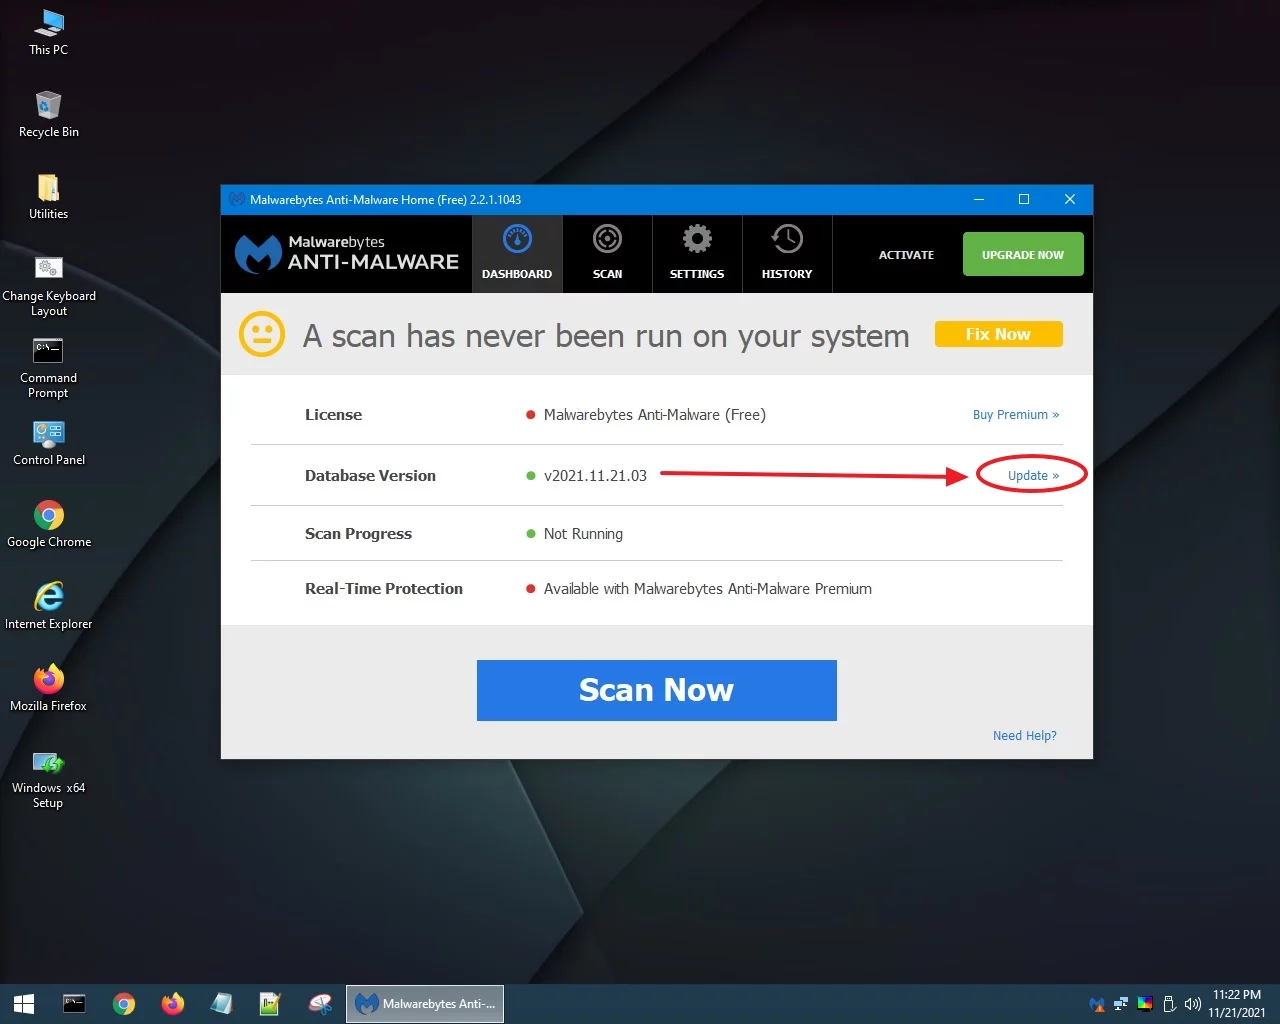Select the Recycle Bin desktop icon
Screen dimensions: 1280x1024
click(48, 114)
